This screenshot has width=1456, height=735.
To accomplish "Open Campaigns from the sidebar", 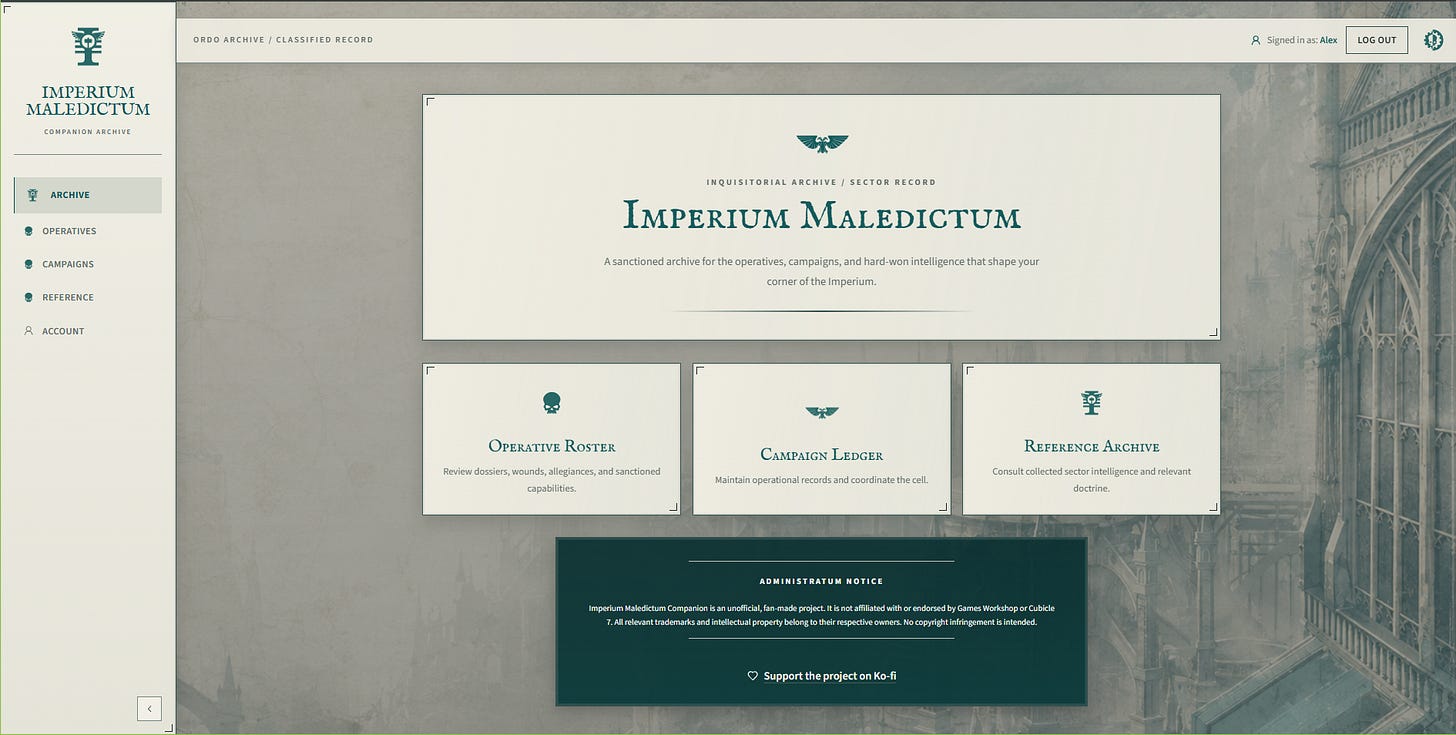I will coord(88,264).
